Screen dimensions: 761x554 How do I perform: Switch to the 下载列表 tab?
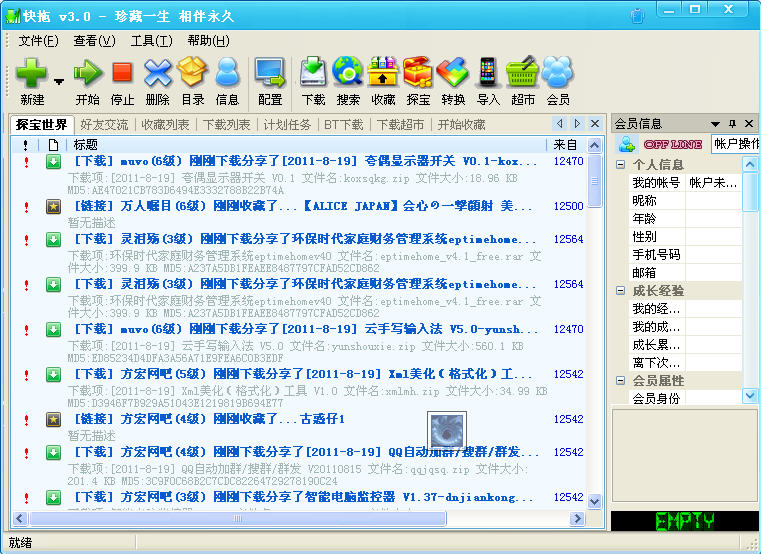(x=226, y=125)
